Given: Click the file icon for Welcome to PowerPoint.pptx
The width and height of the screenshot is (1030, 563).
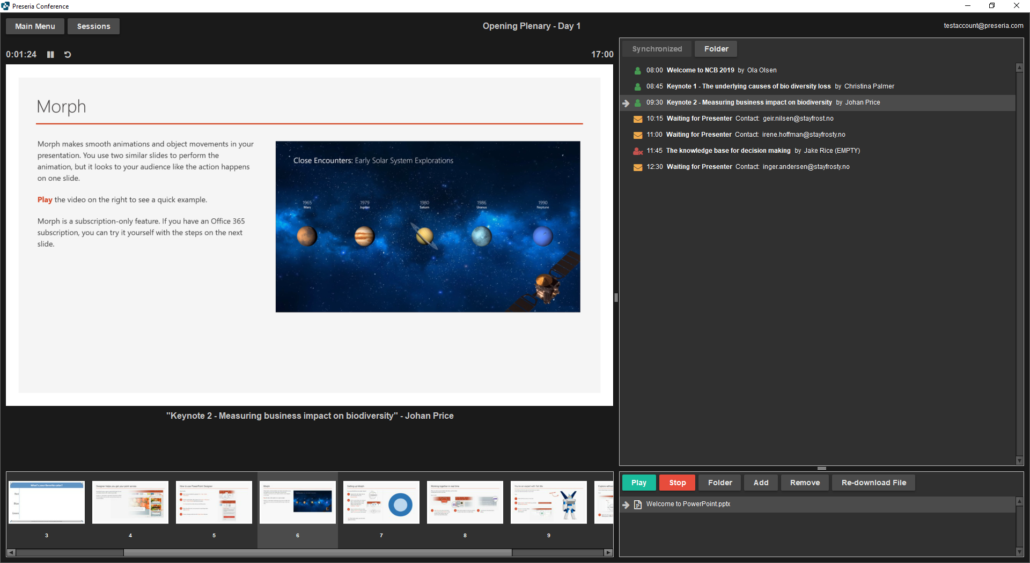Looking at the screenshot, I should [638, 504].
